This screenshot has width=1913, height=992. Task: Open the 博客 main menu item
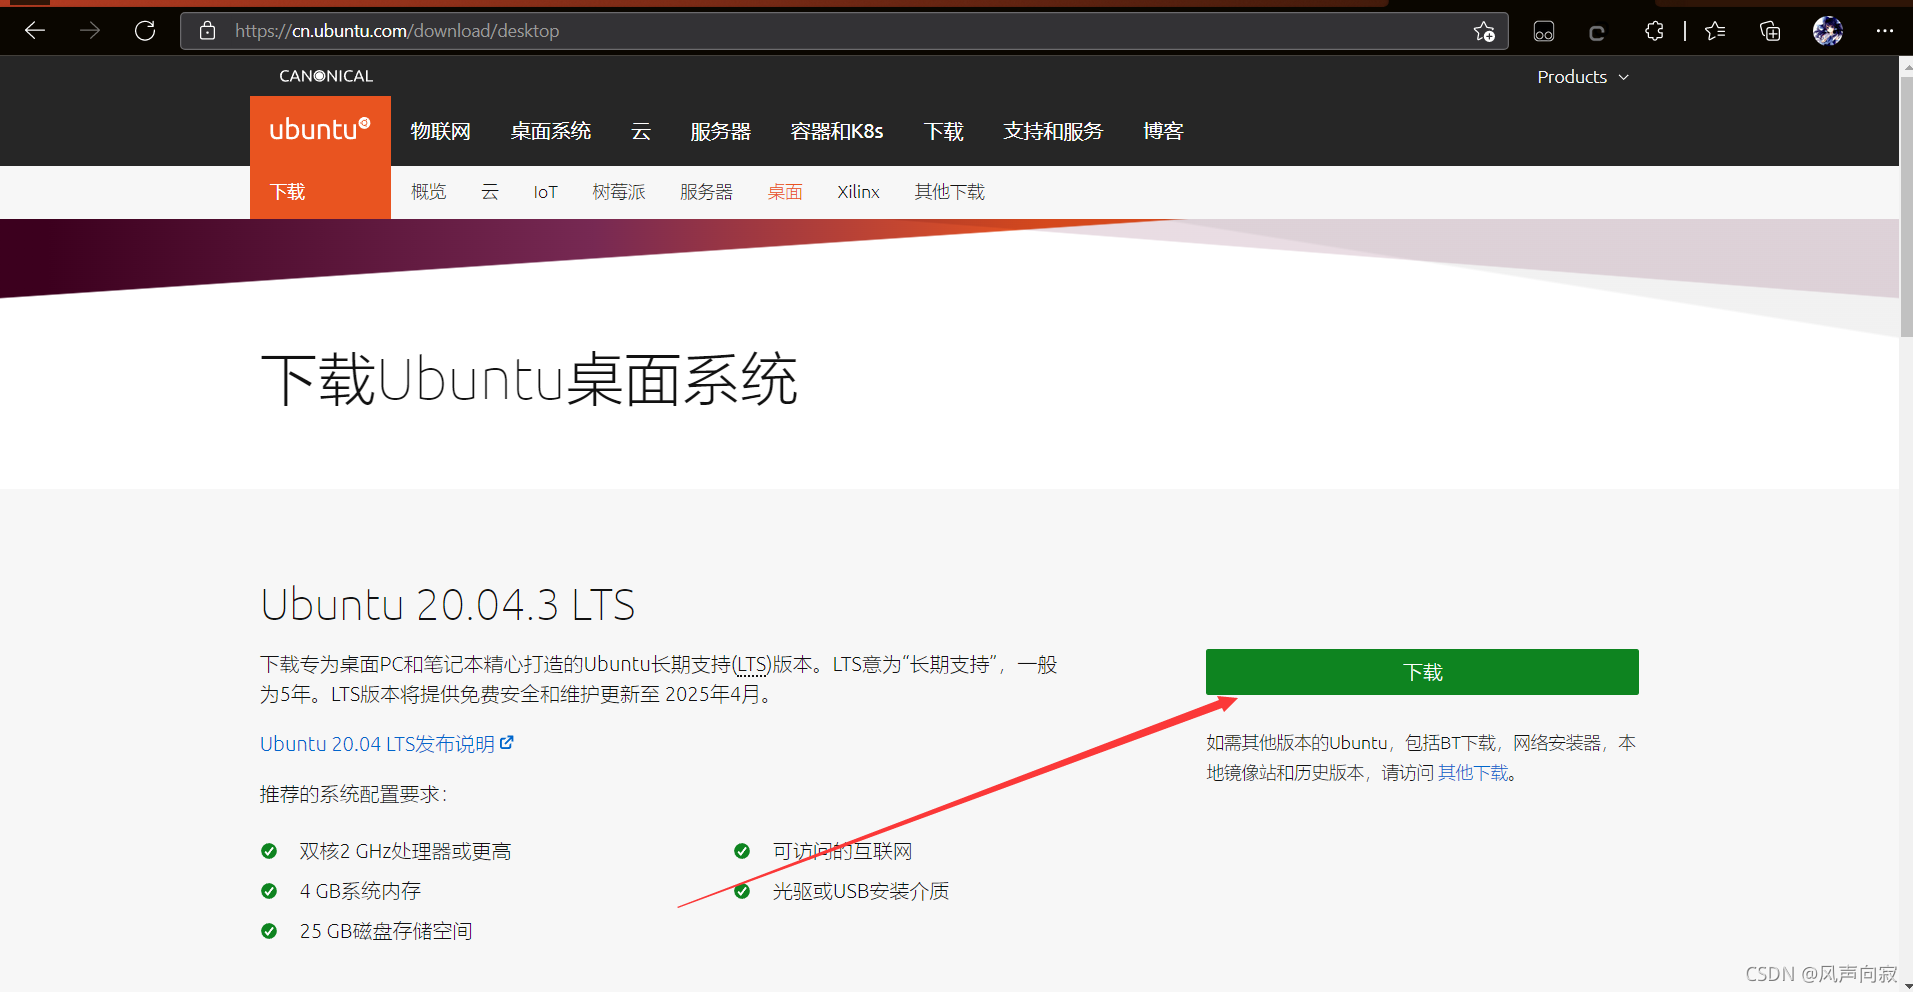click(x=1163, y=131)
